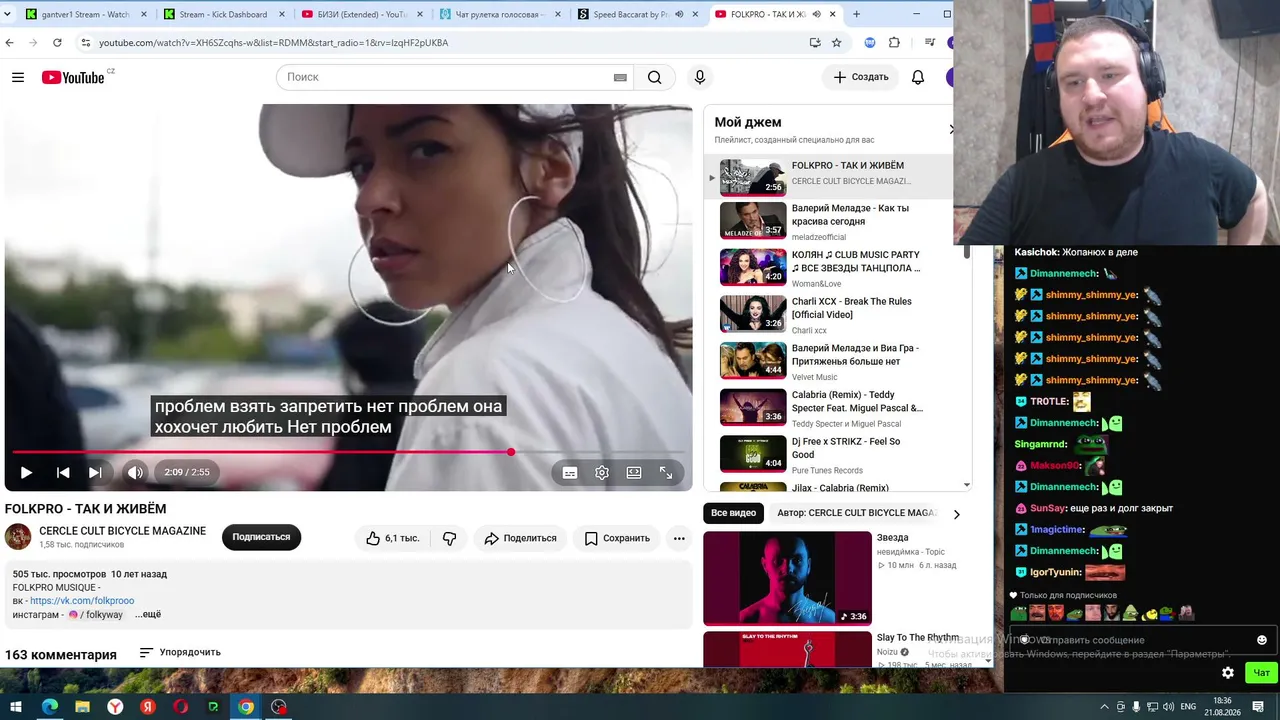The image size is (1280, 720).
Task: Open the Звезда recommended video thumbnail
Action: (x=787, y=578)
